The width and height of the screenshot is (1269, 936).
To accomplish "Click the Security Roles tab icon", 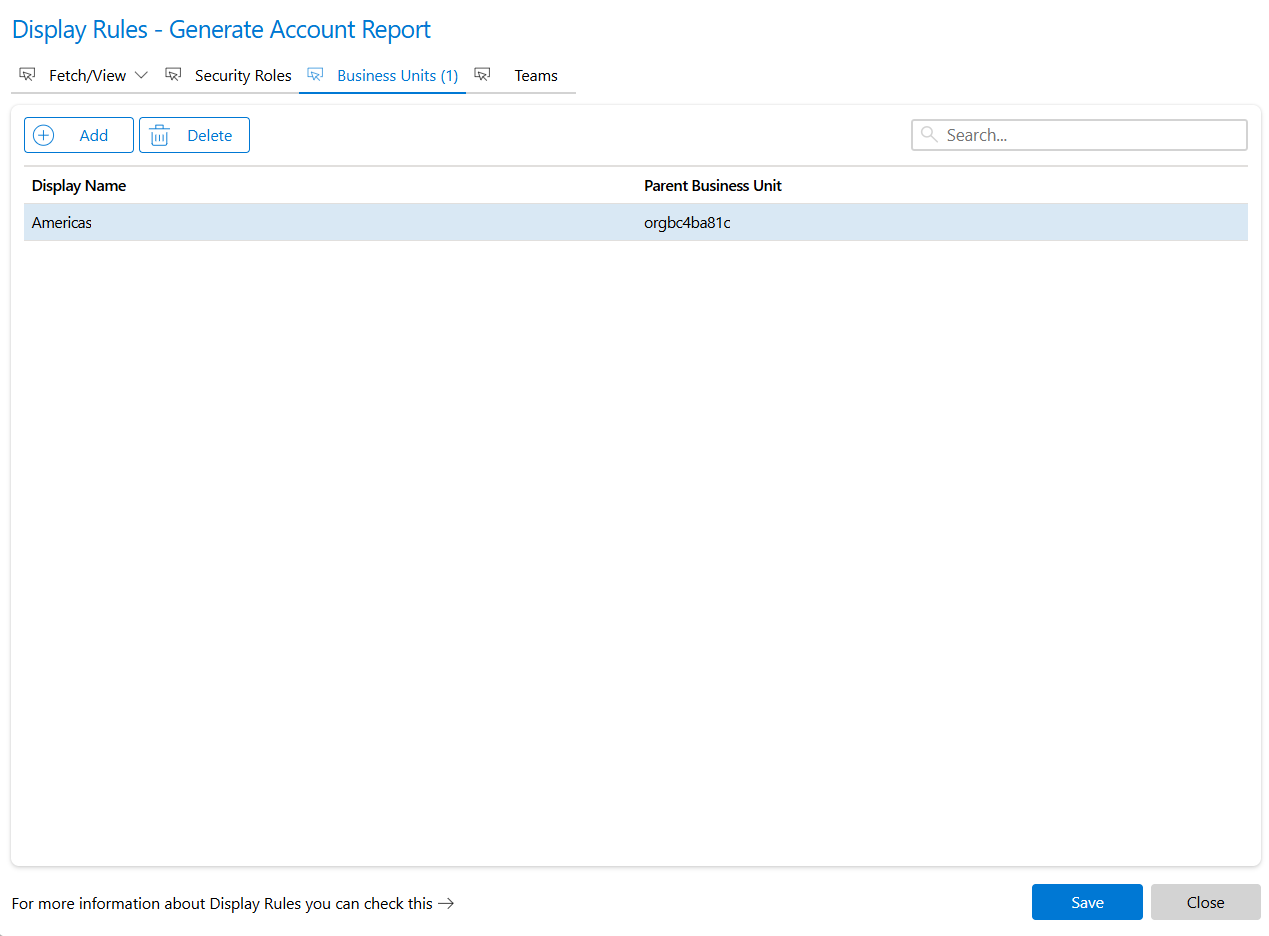I will pos(173,75).
